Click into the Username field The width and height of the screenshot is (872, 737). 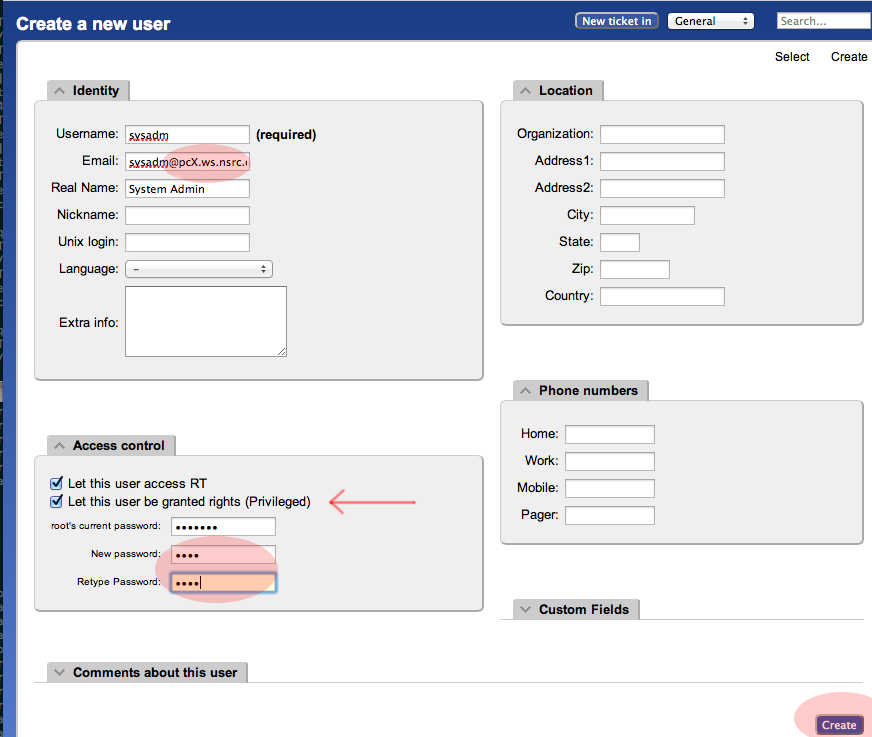click(x=187, y=135)
